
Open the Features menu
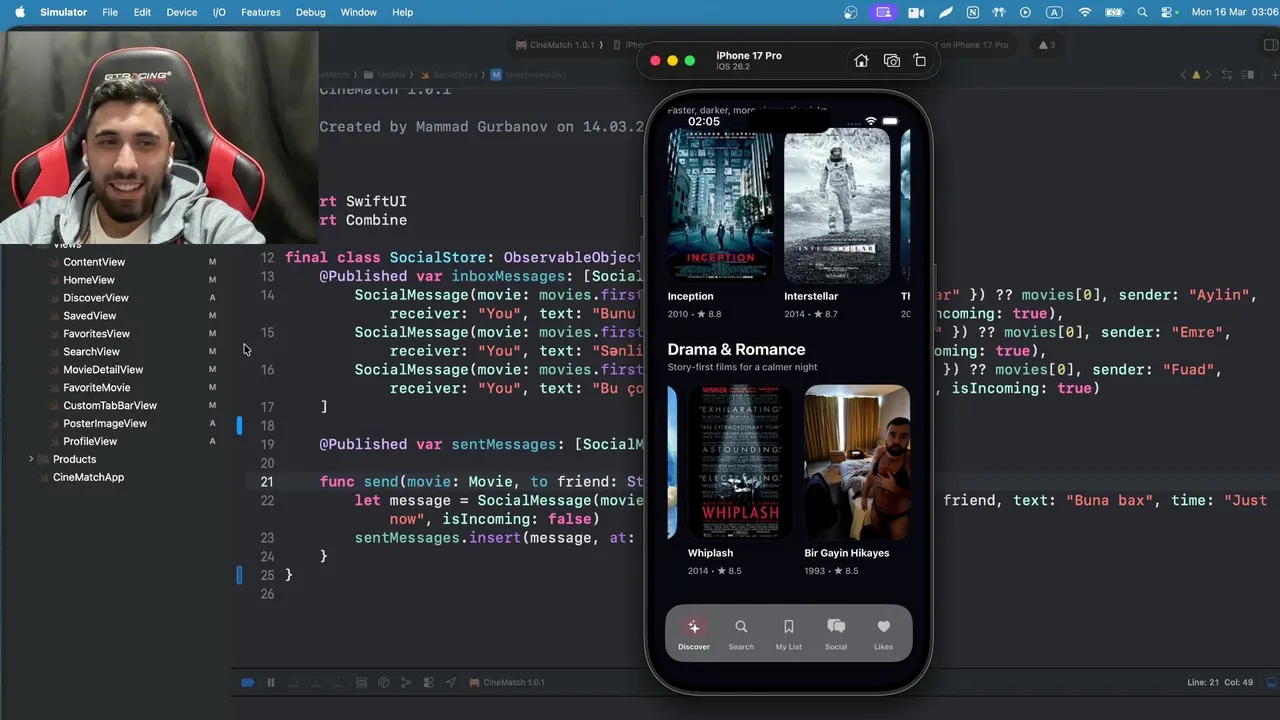[x=261, y=12]
